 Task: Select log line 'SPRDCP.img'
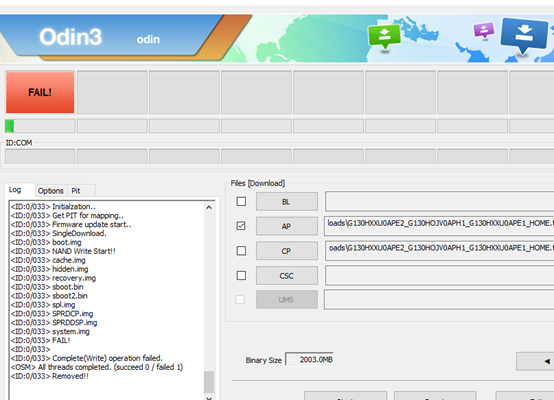point(52,313)
